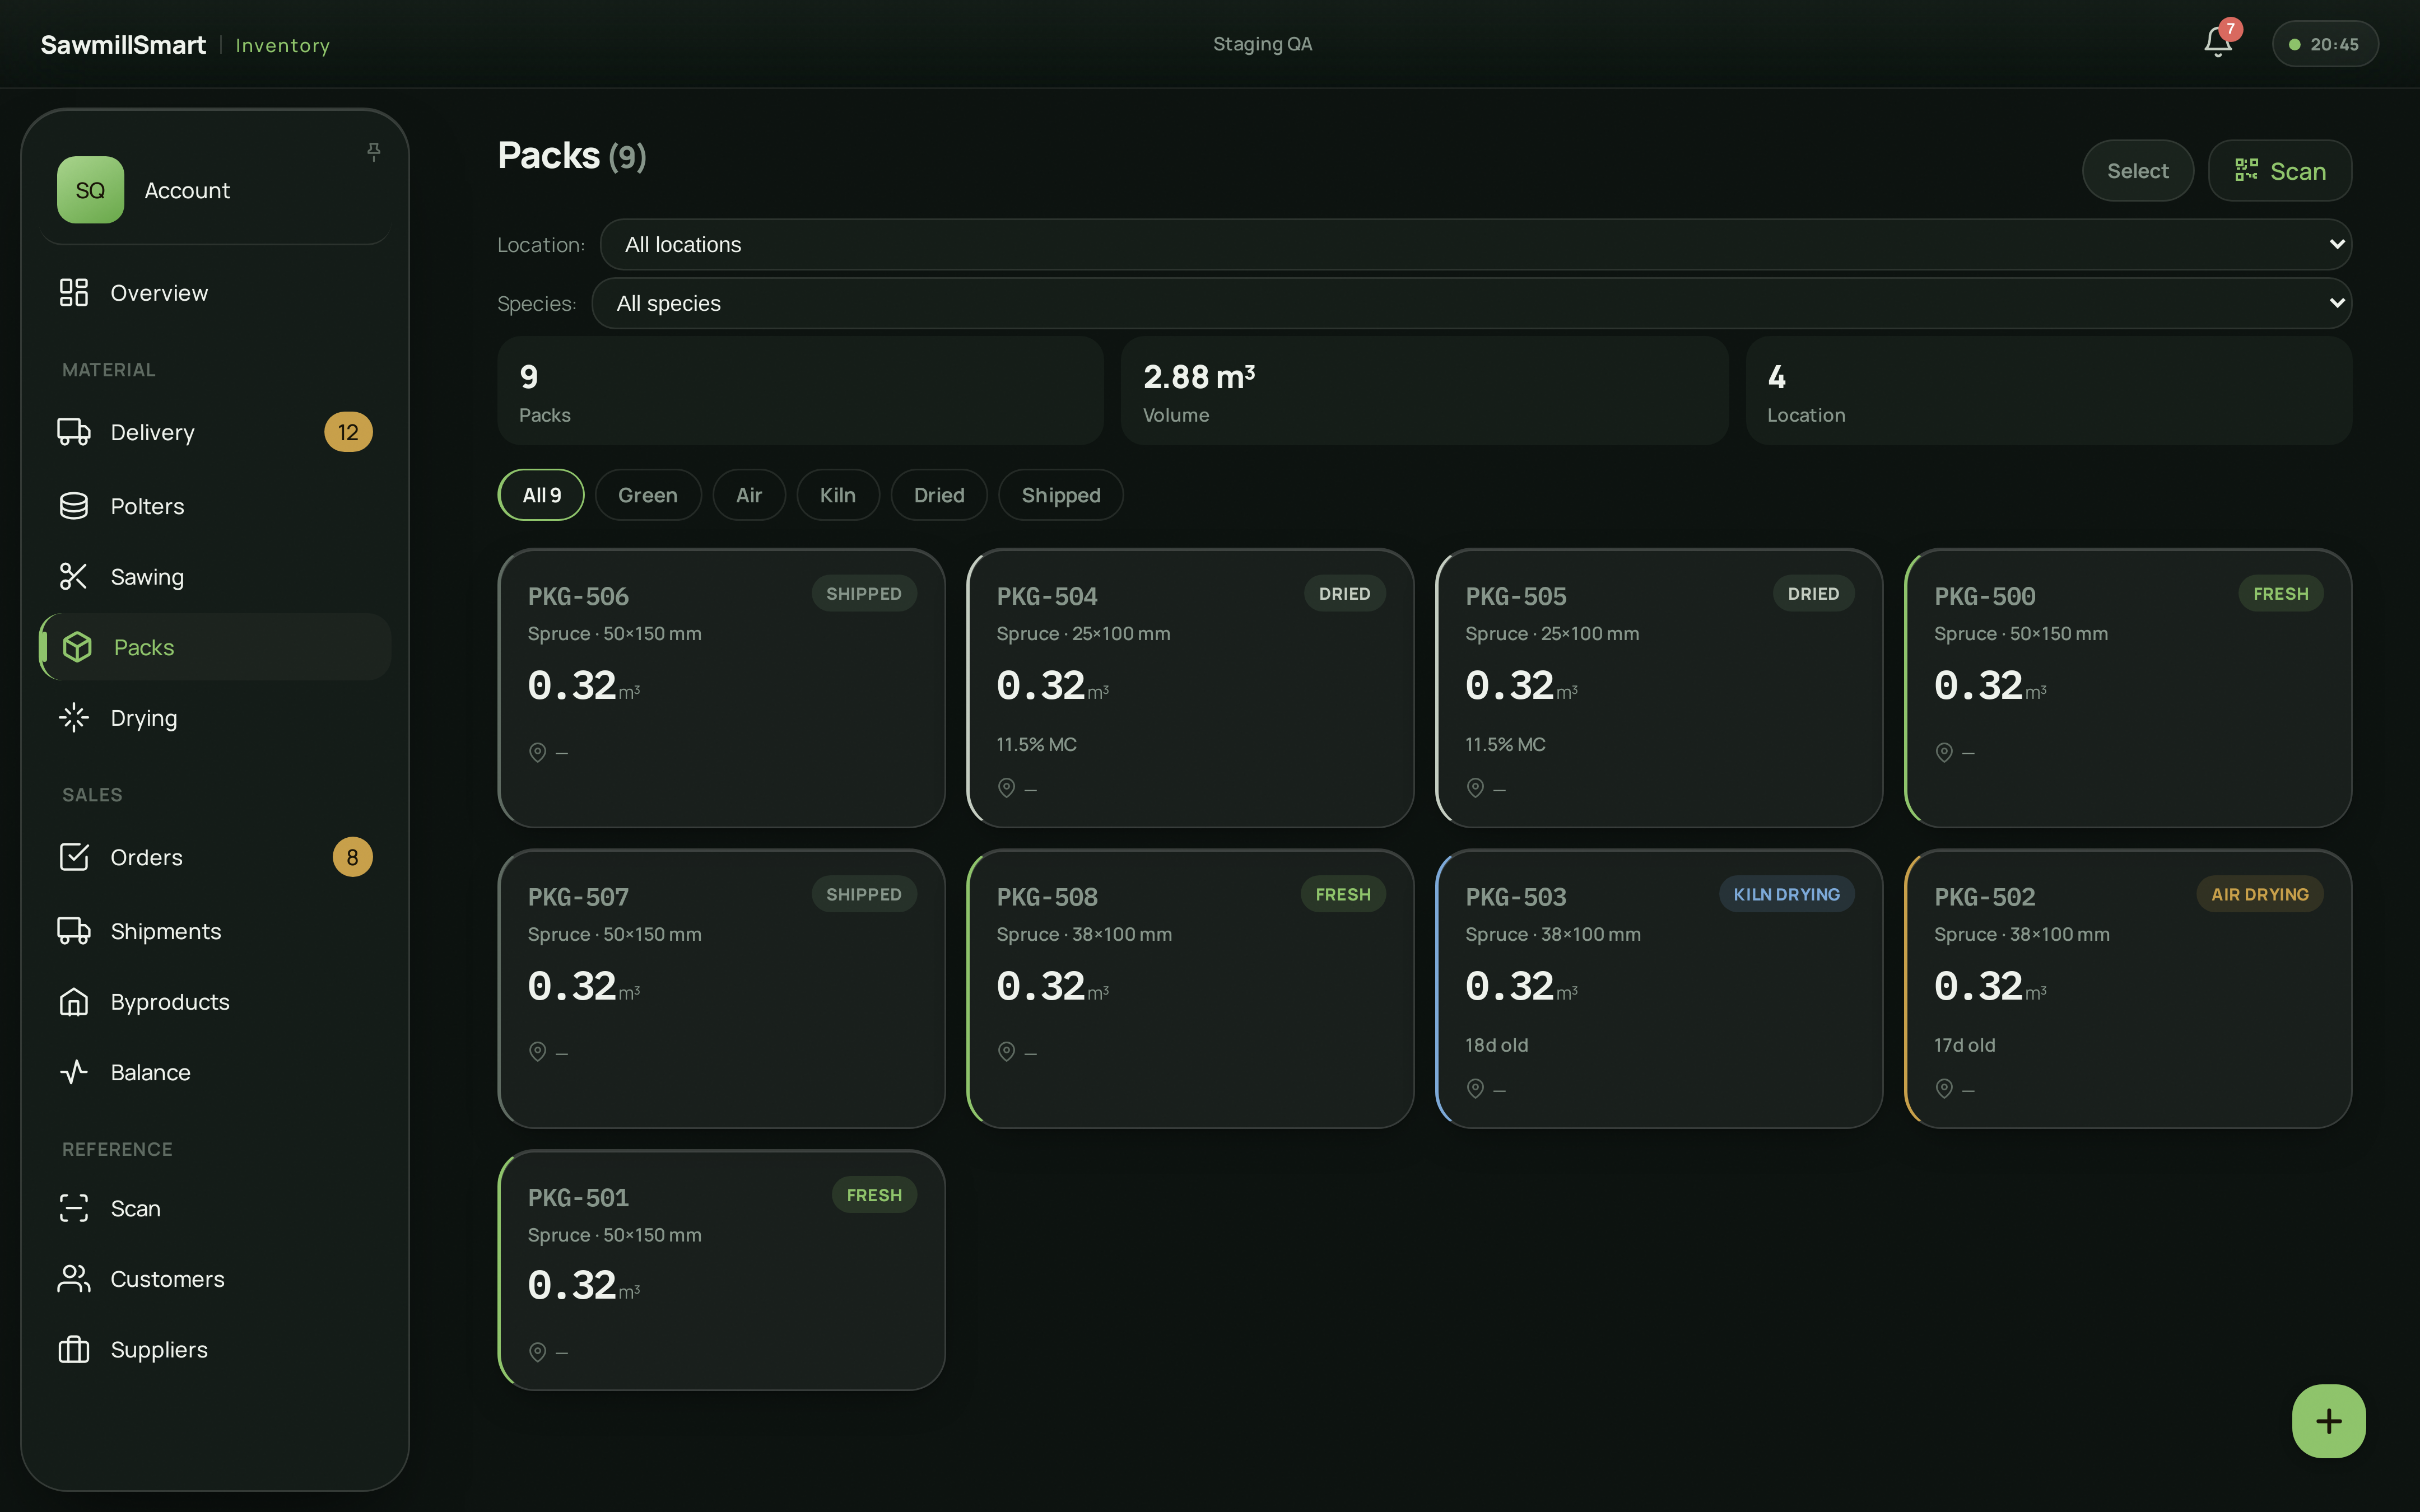The height and width of the screenshot is (1512, 2420).
Task: Click the 2.88 m³ Volume stat
Action: (x=1424, y=391)
